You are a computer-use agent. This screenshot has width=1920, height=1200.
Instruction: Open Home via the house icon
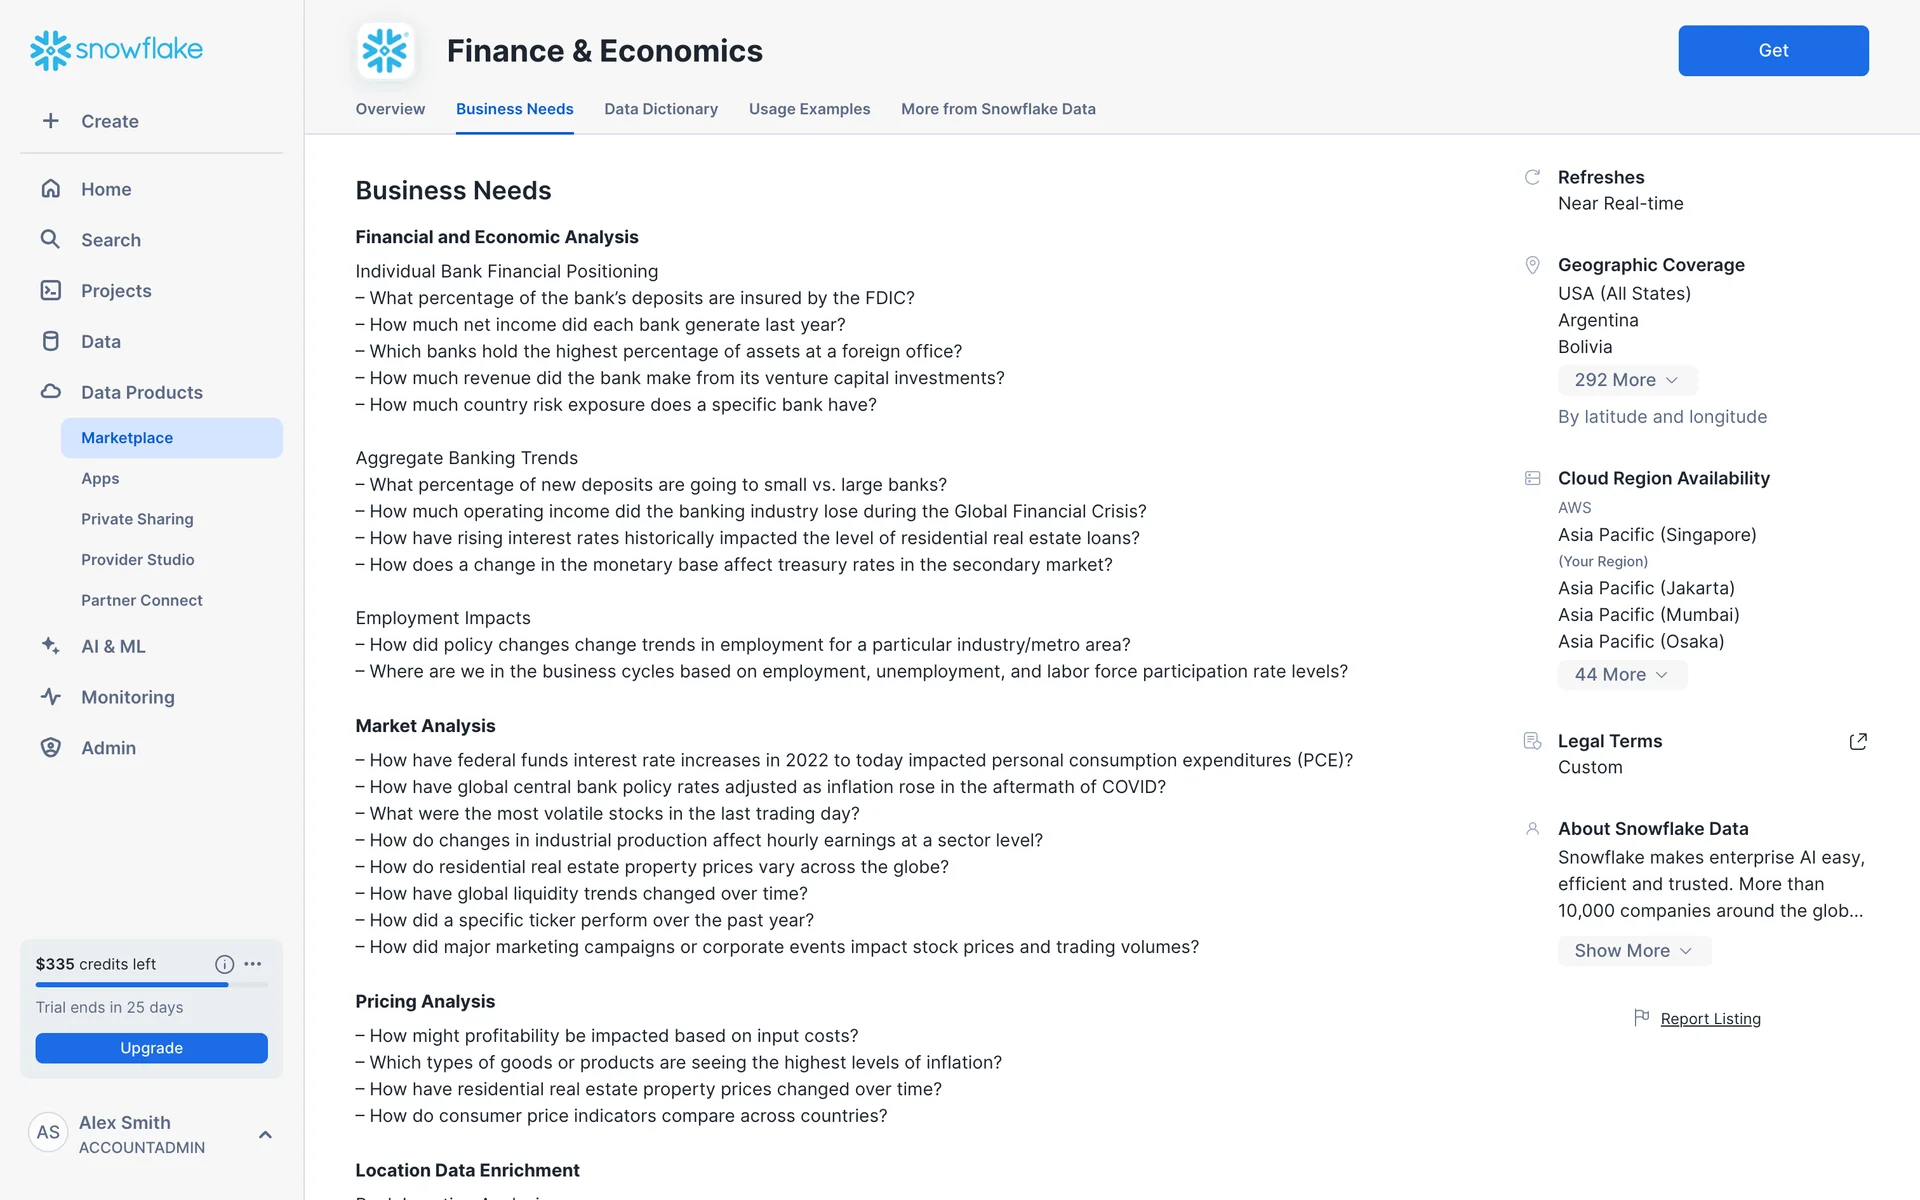coord(50,189)
